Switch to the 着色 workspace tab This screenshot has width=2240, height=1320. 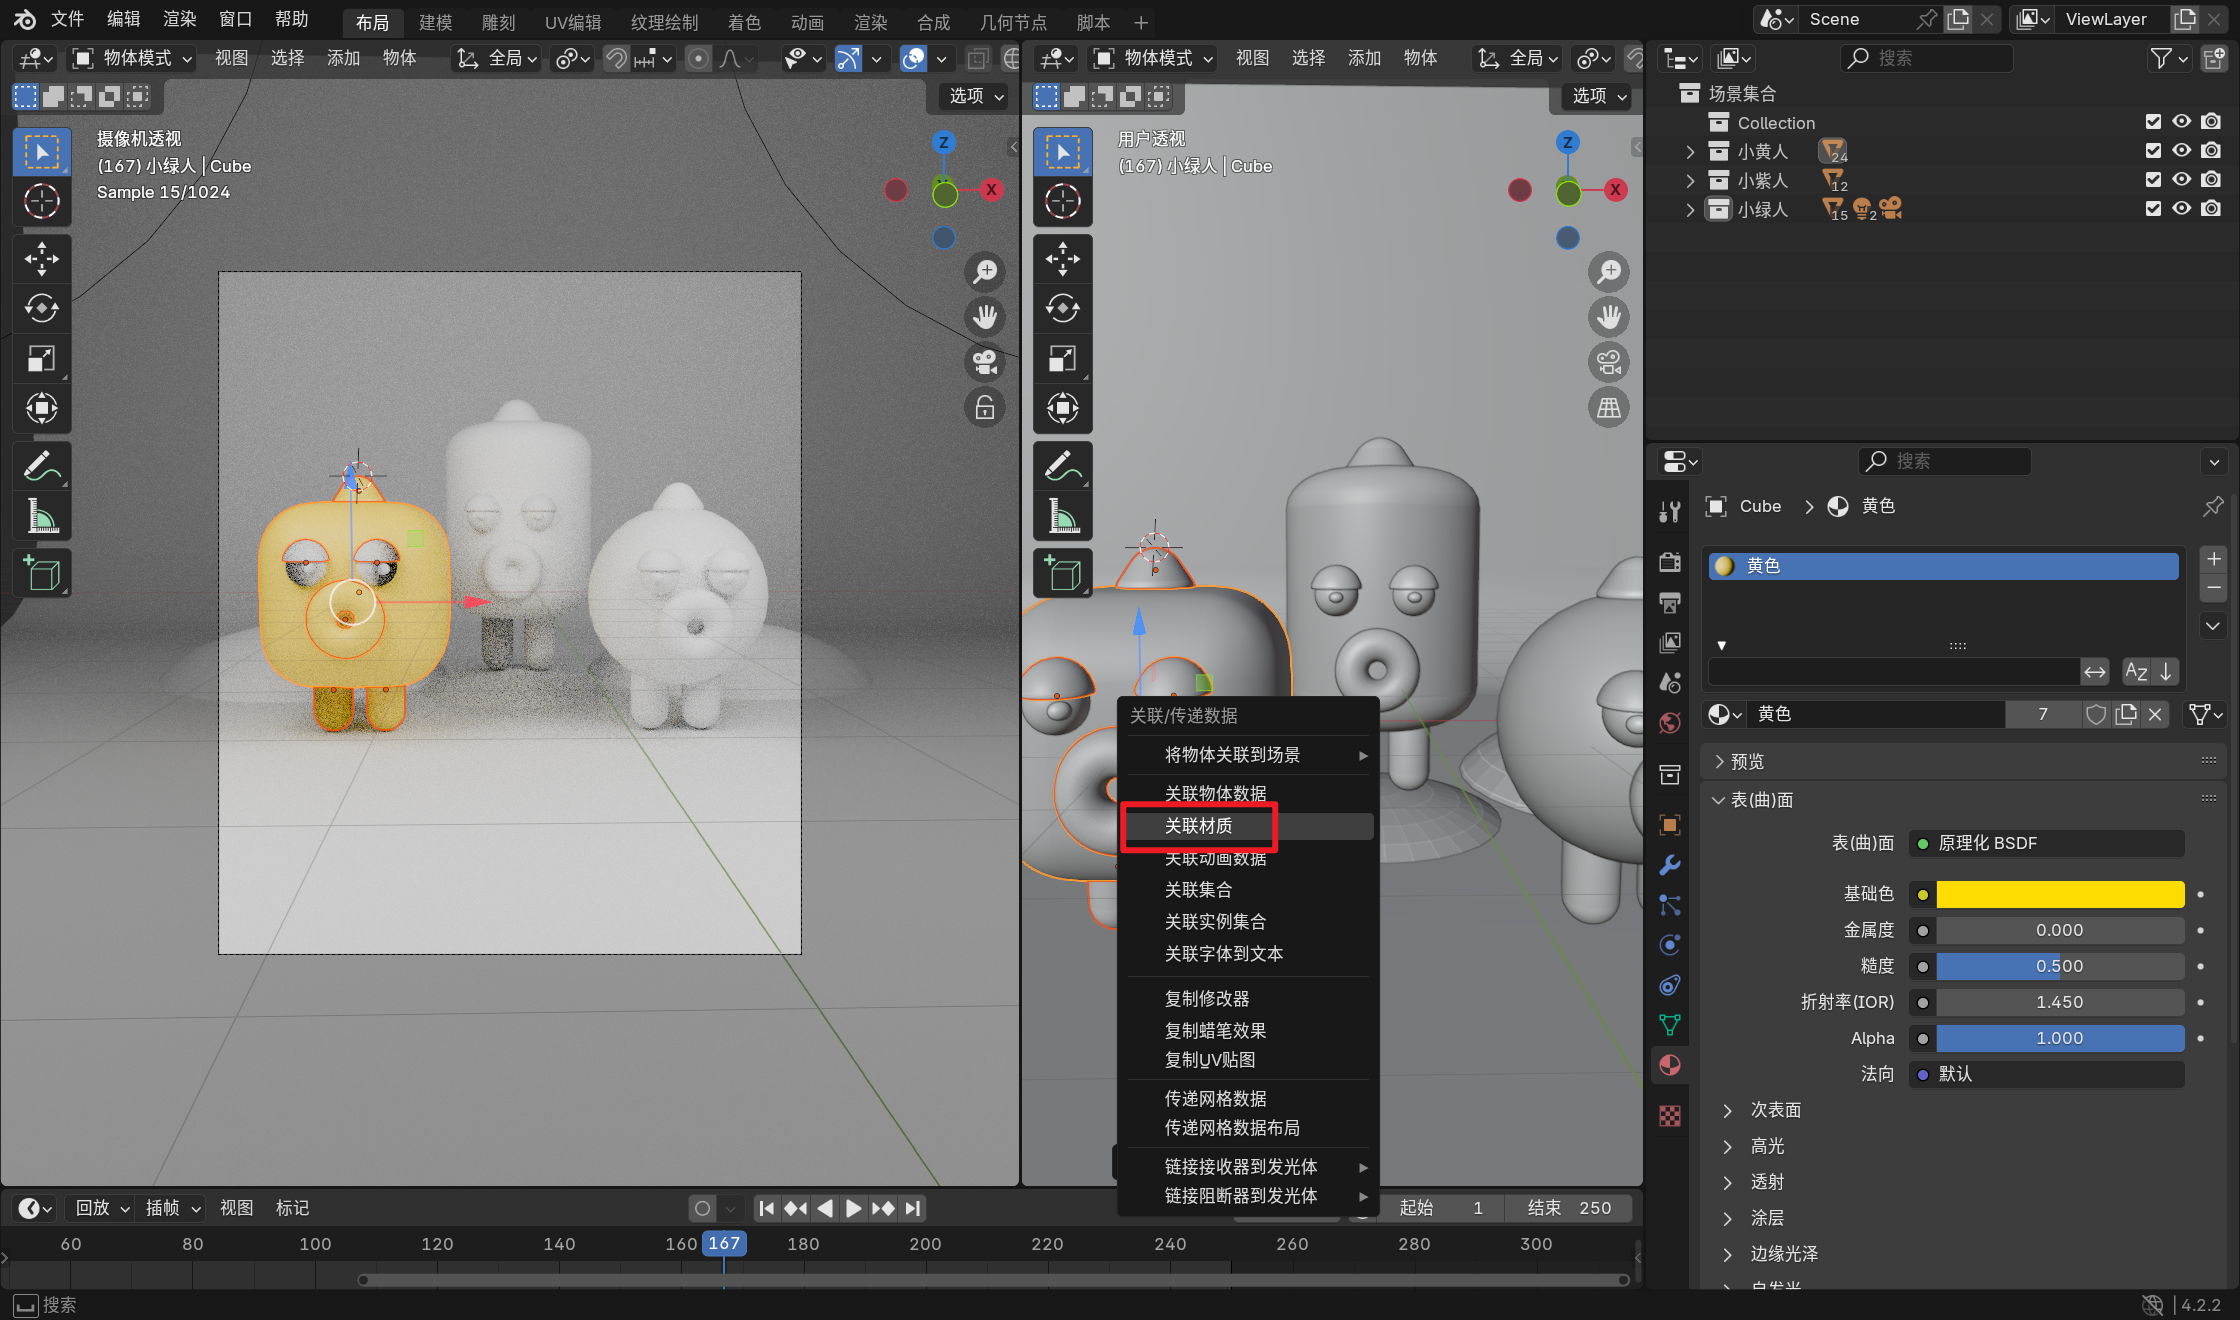[x=745, y=22]
